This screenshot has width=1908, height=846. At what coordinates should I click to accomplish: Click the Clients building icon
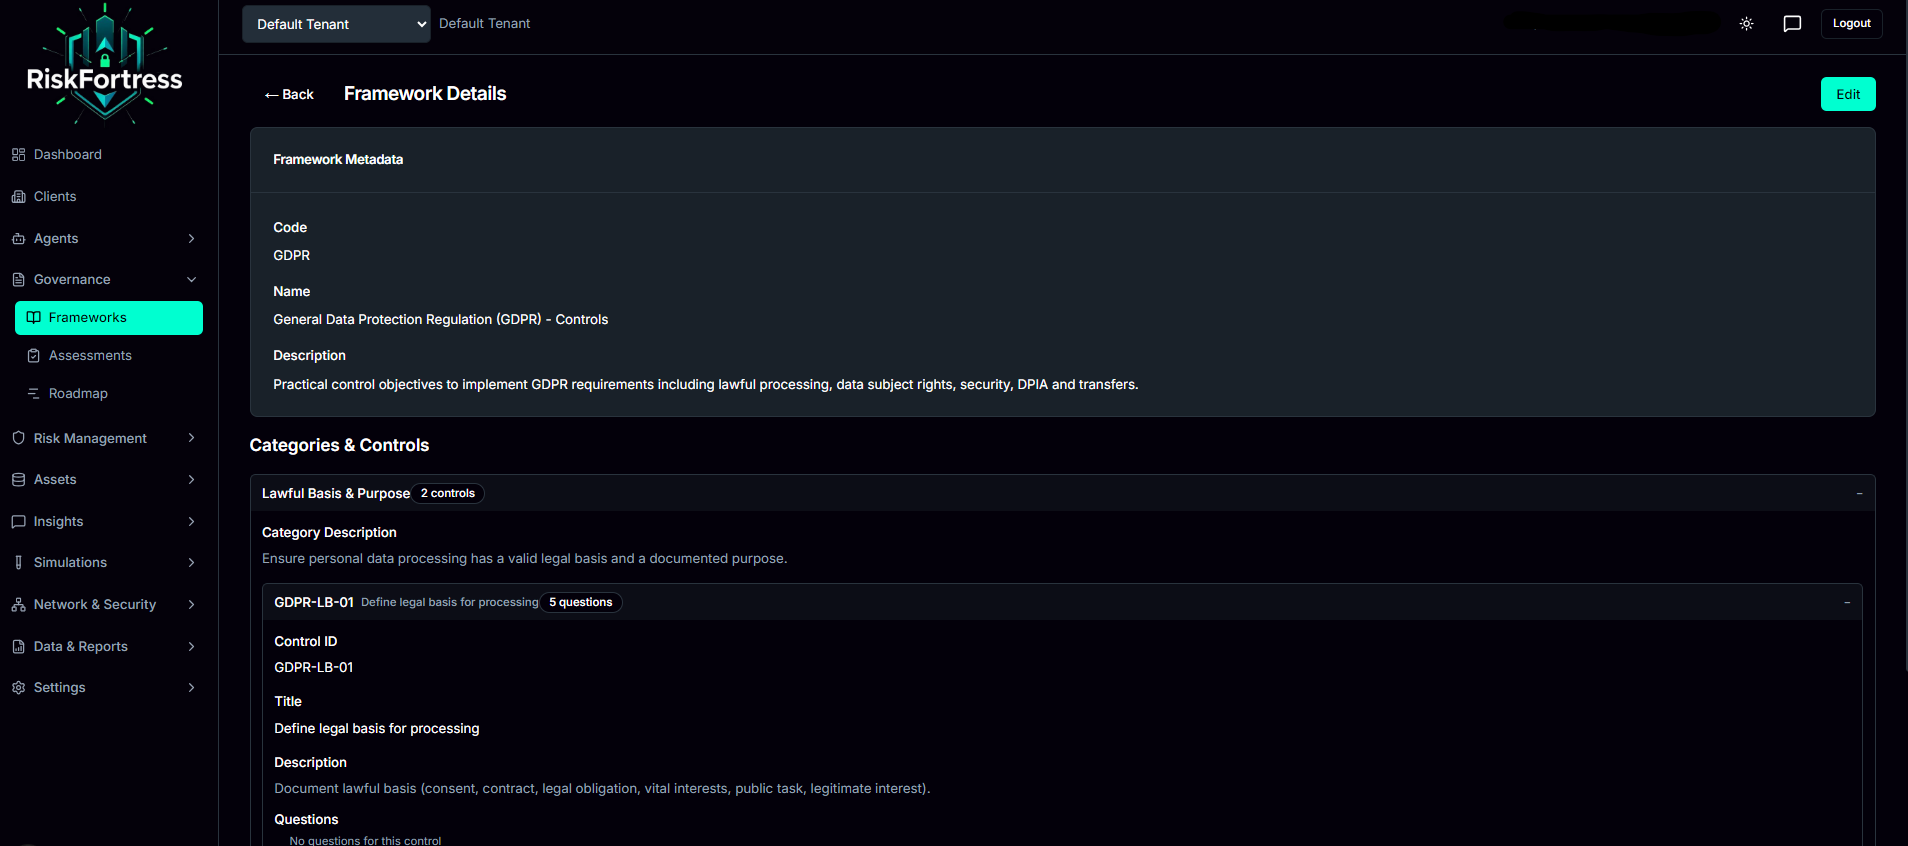[x=18, y=197]
